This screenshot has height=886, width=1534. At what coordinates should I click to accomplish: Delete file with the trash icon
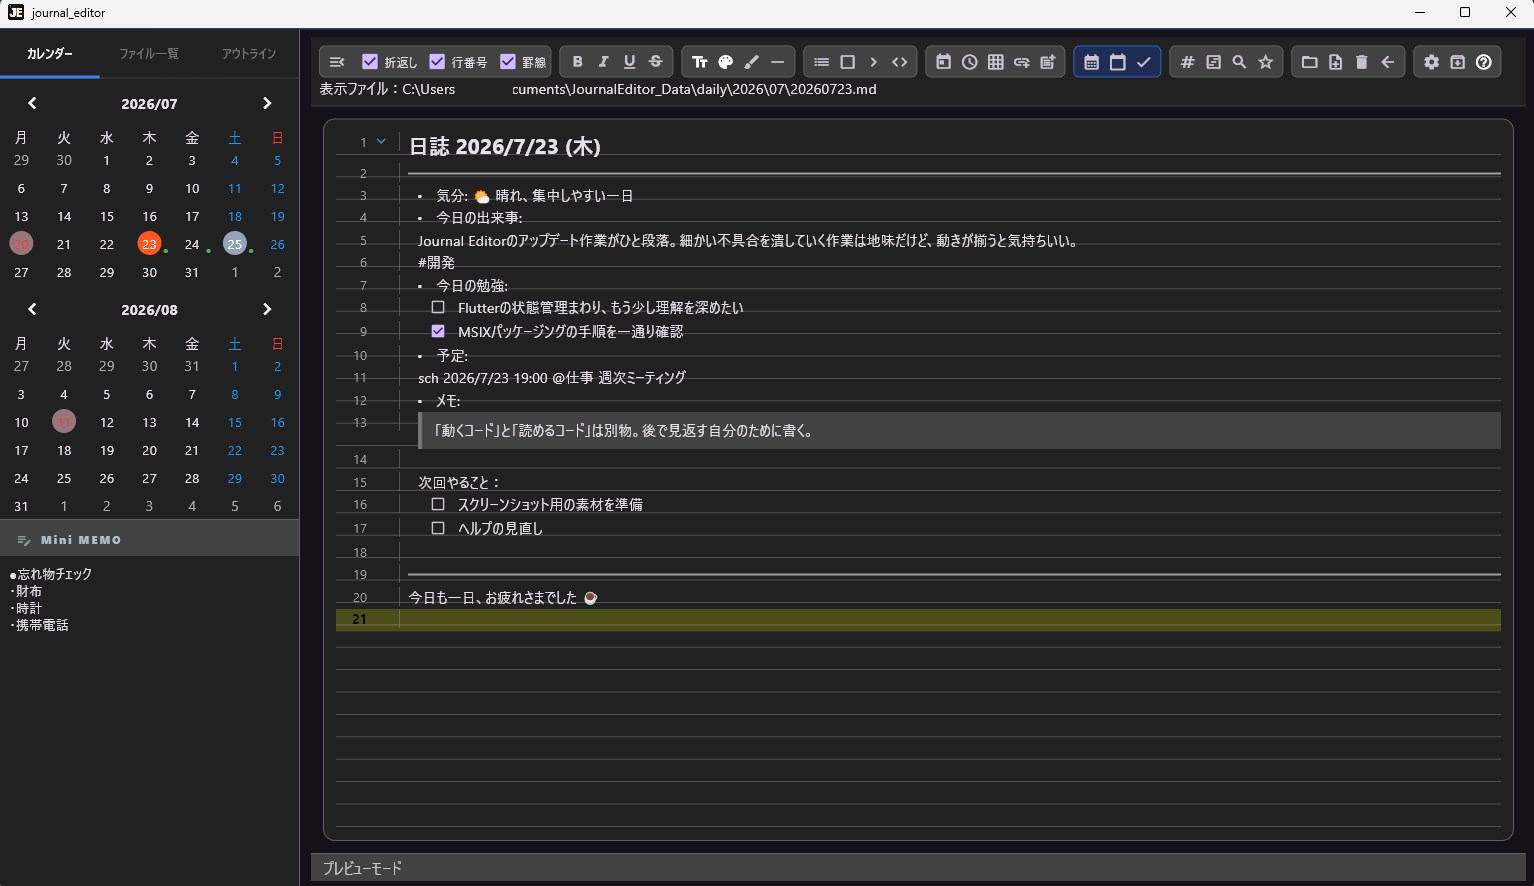1361,62
